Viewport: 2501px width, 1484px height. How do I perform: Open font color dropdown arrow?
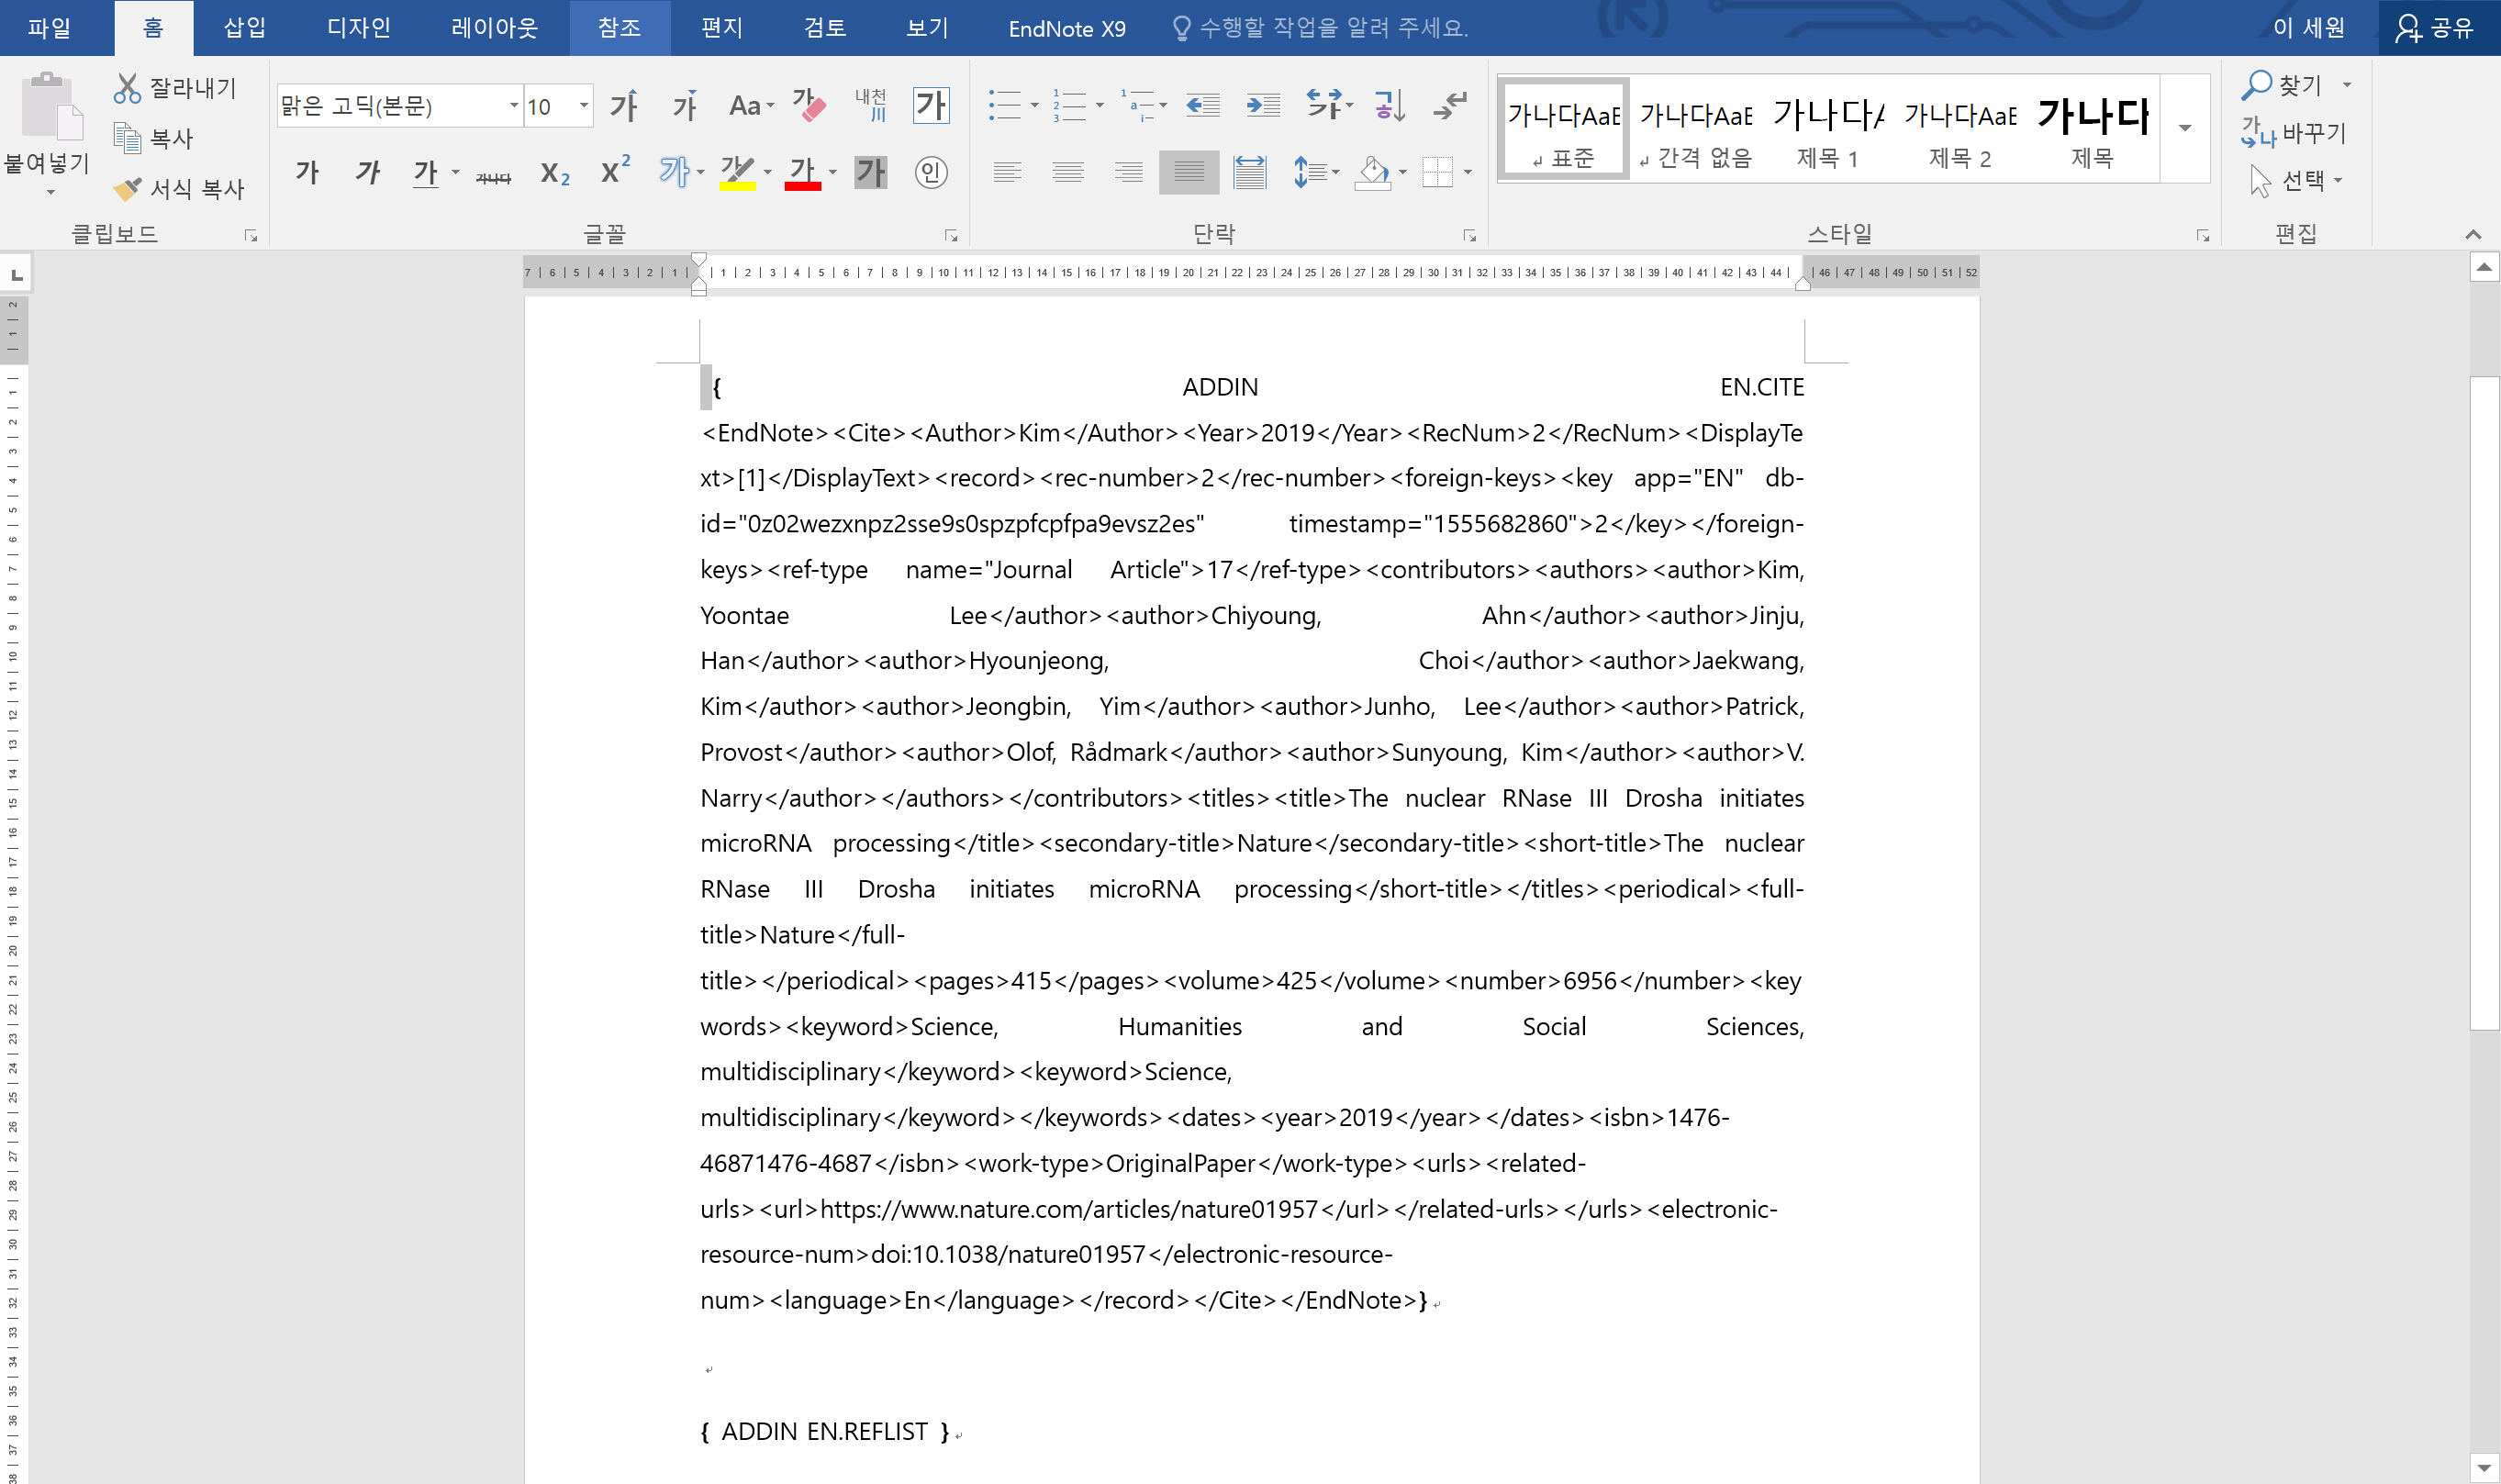tap(833, 172)
